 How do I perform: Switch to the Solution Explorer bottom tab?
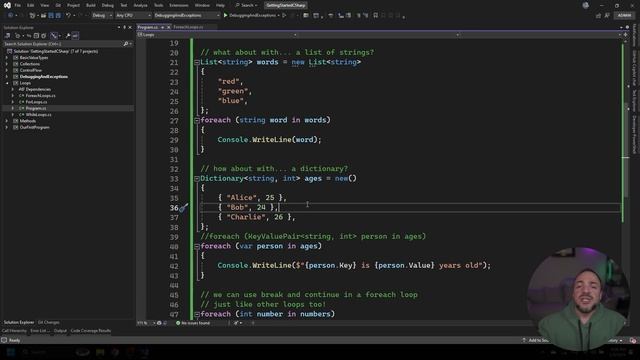click(19, 322)
